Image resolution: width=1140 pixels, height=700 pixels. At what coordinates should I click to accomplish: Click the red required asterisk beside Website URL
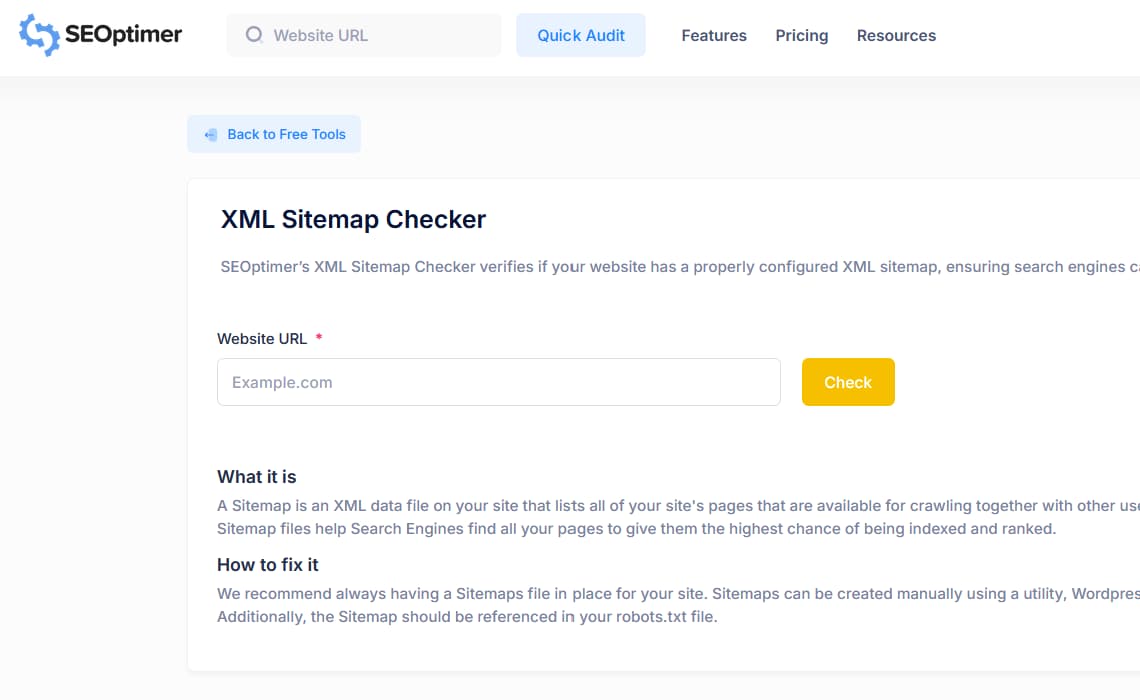click(318, 338)
